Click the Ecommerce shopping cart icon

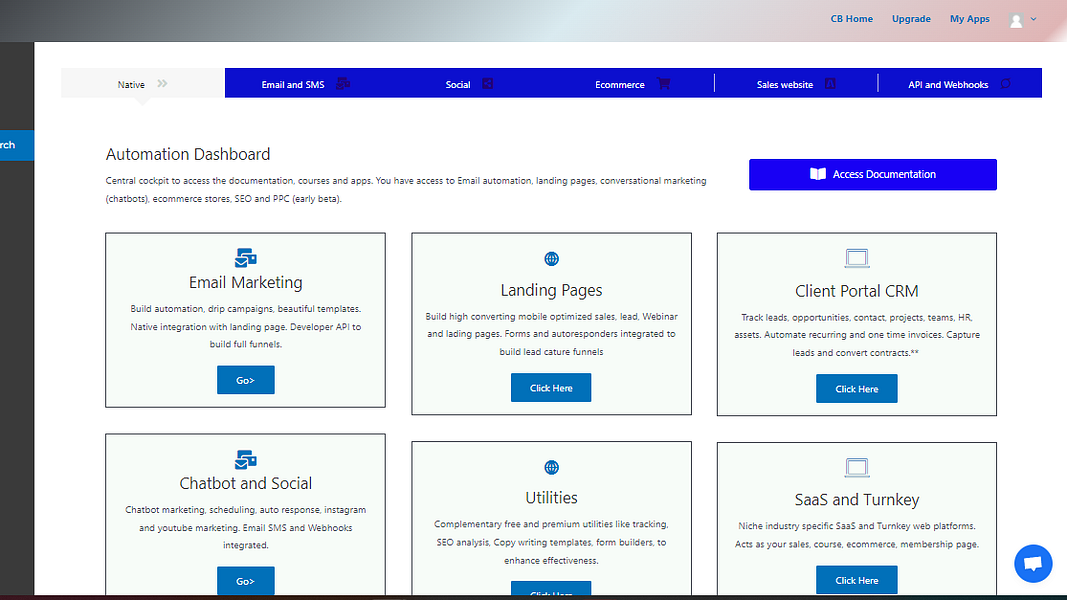pyautogui.click(x=663, y=84)
